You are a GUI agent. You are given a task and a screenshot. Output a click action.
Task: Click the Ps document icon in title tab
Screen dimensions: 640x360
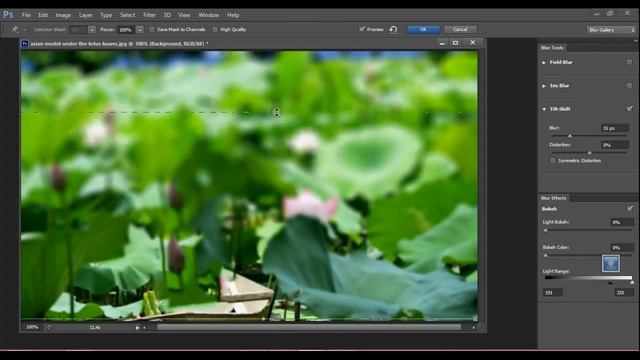(x=25, y=43)
